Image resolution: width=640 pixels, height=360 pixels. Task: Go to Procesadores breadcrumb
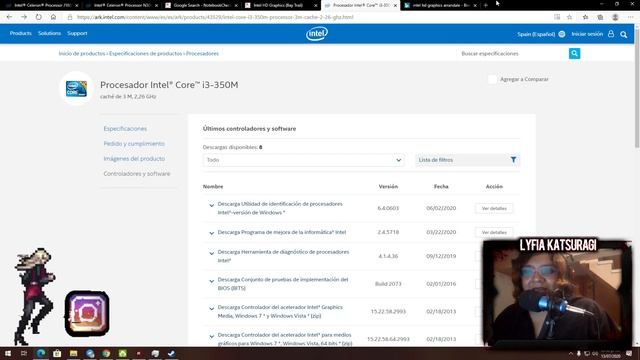[x=202, y=53]
